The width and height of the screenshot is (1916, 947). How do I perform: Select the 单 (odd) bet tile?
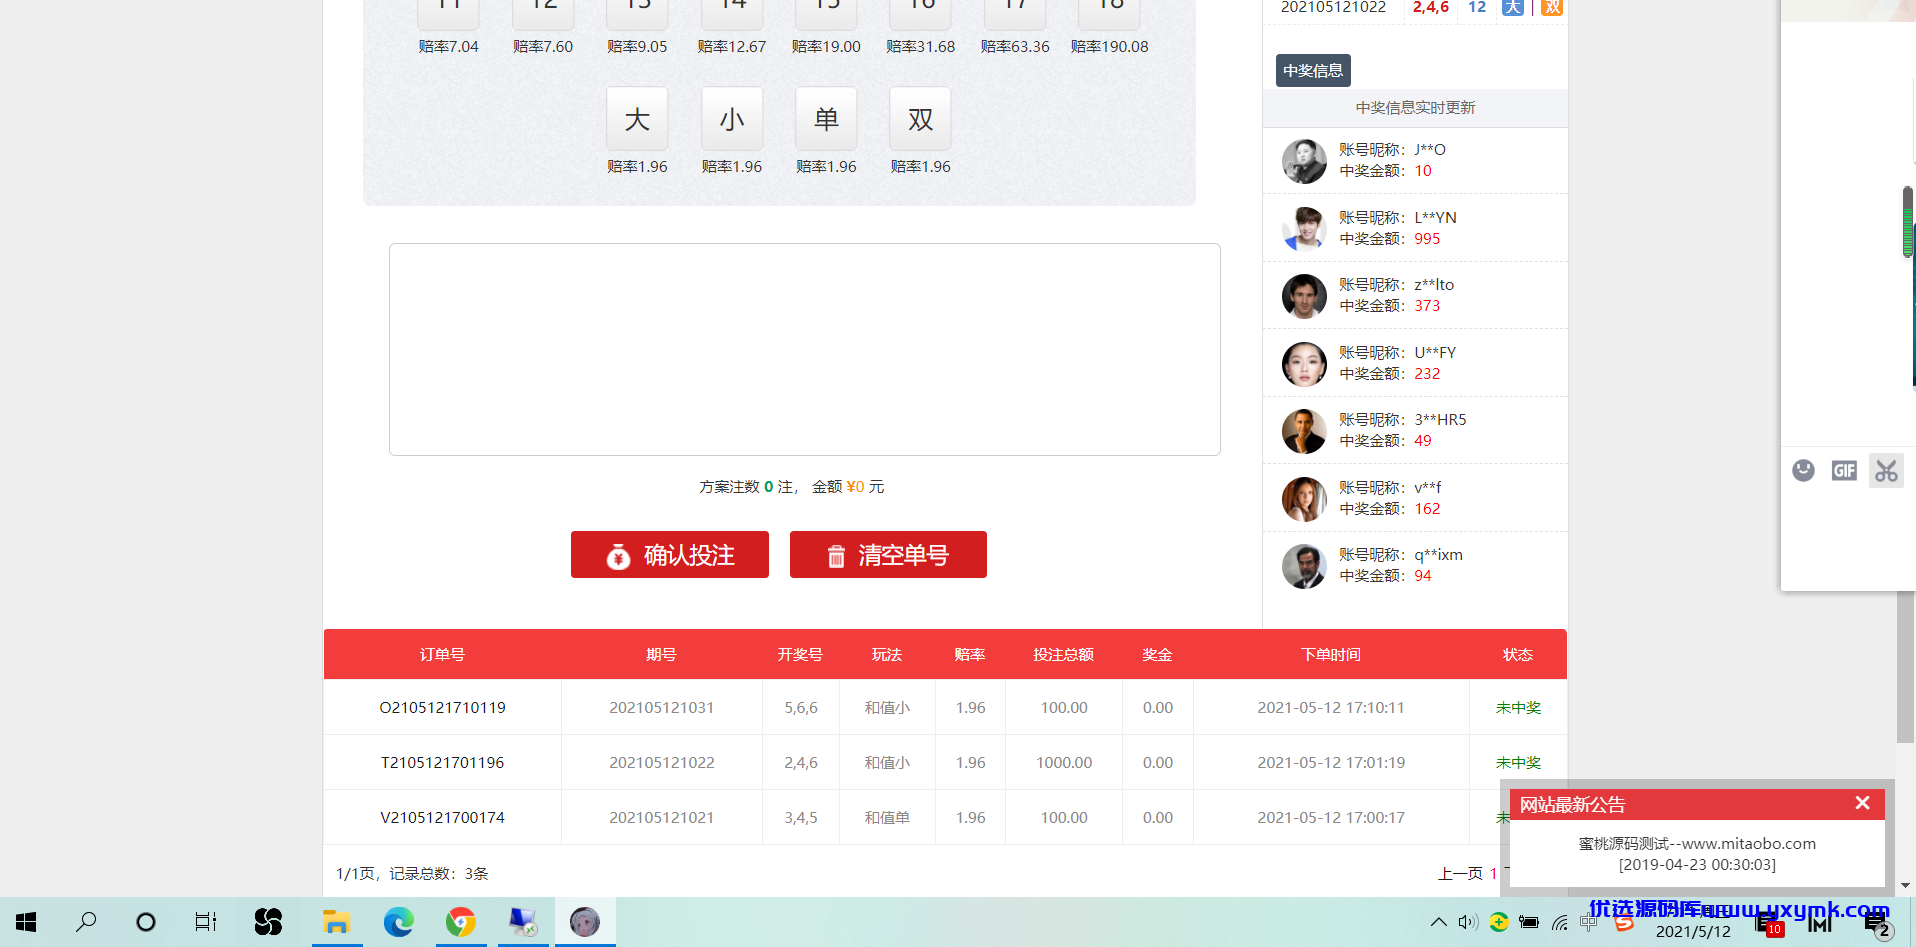pyautogui.click(x=826, y=119)
